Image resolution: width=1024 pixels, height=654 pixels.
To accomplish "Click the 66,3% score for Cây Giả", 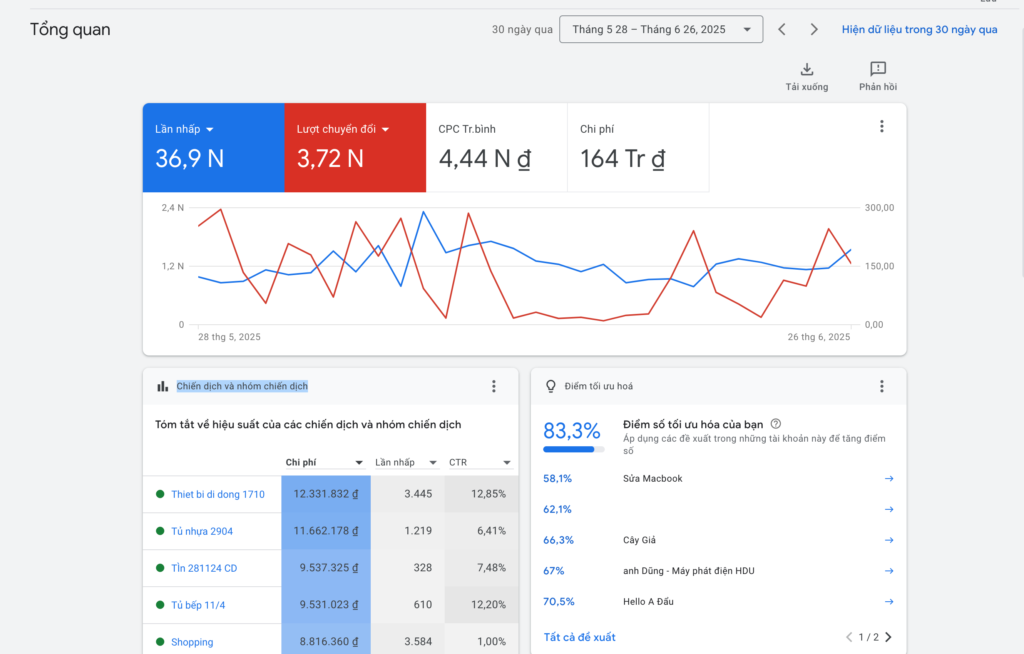I will [558, 540].
